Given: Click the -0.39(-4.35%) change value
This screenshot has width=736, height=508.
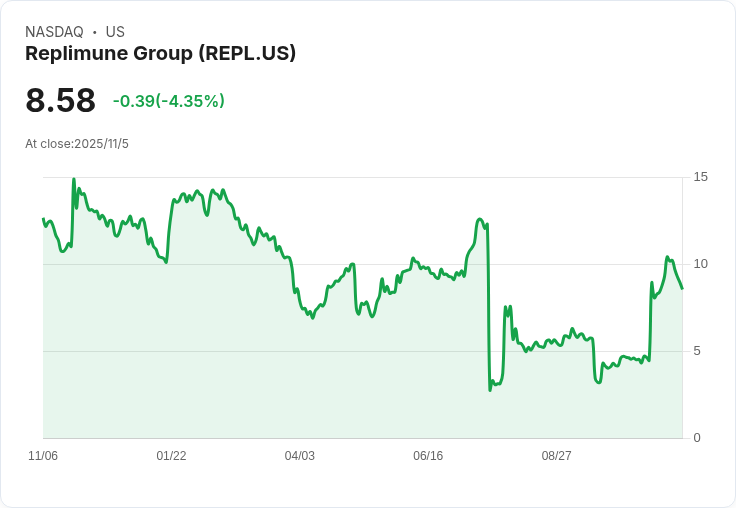Looking at the screenshot, I should point(168,101).
